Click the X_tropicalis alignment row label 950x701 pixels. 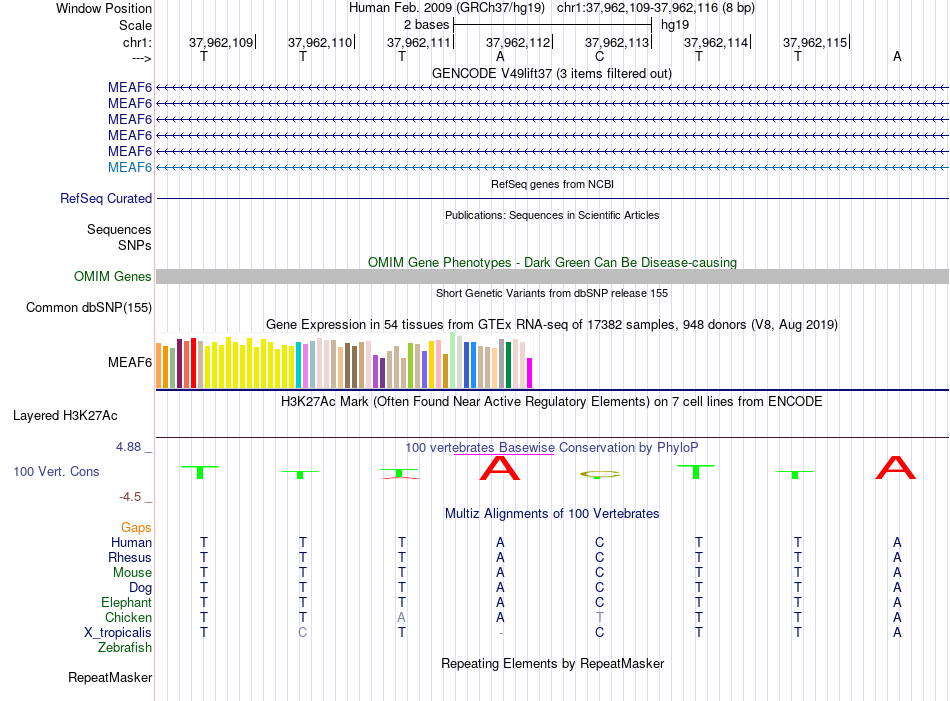pos(118,633)
